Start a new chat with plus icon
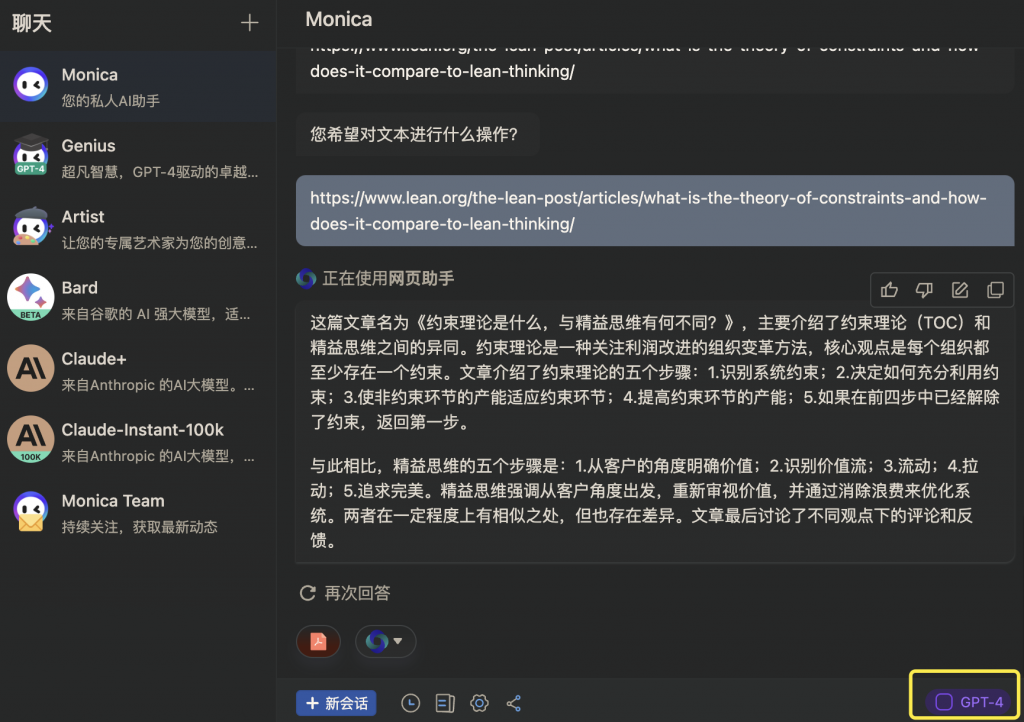The image size is (1024, 722). click(249, 23)
